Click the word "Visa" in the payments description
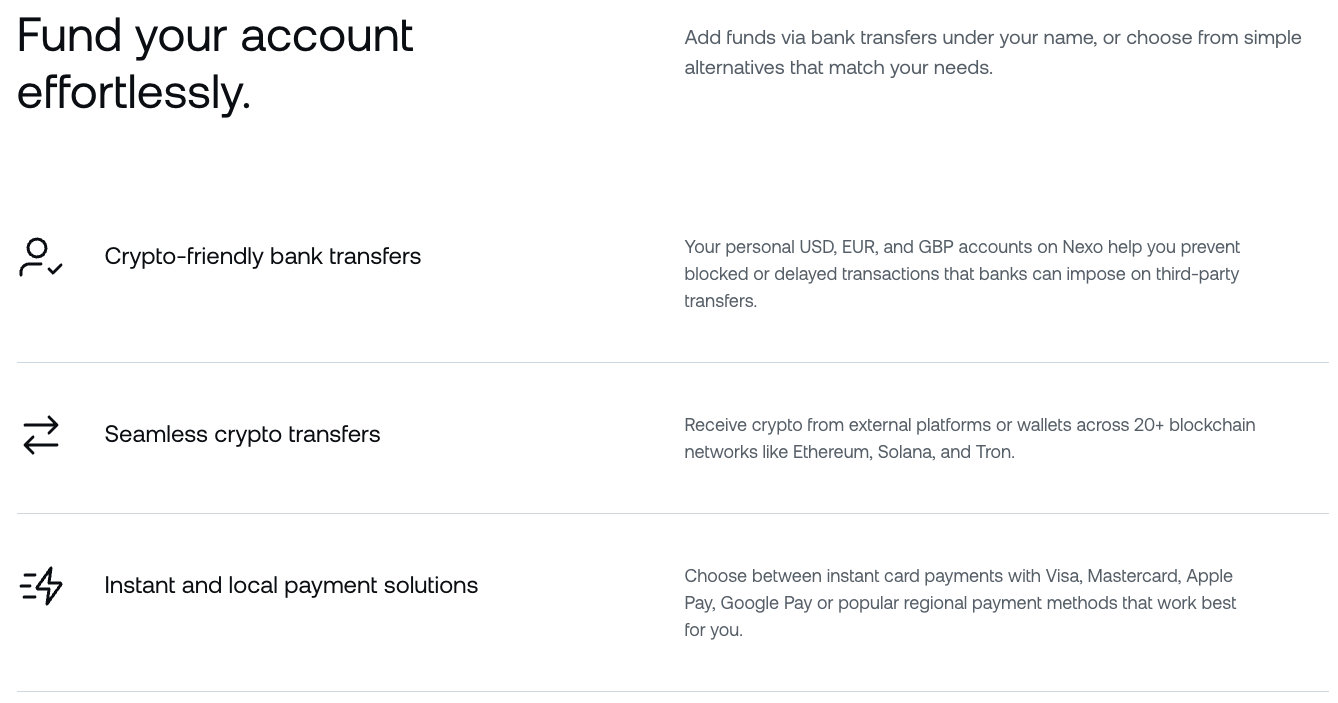This screenshot has height=703, width=1338. click(1063, 576)
